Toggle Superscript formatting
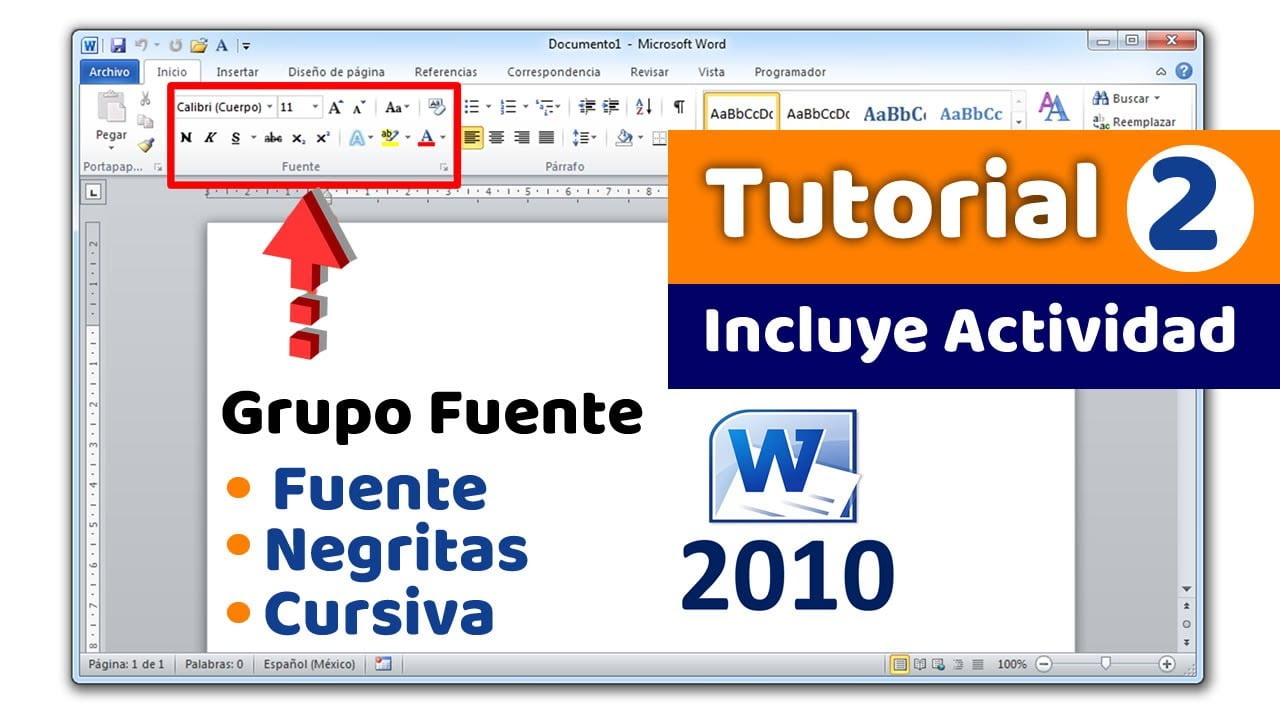 [323, 138]
